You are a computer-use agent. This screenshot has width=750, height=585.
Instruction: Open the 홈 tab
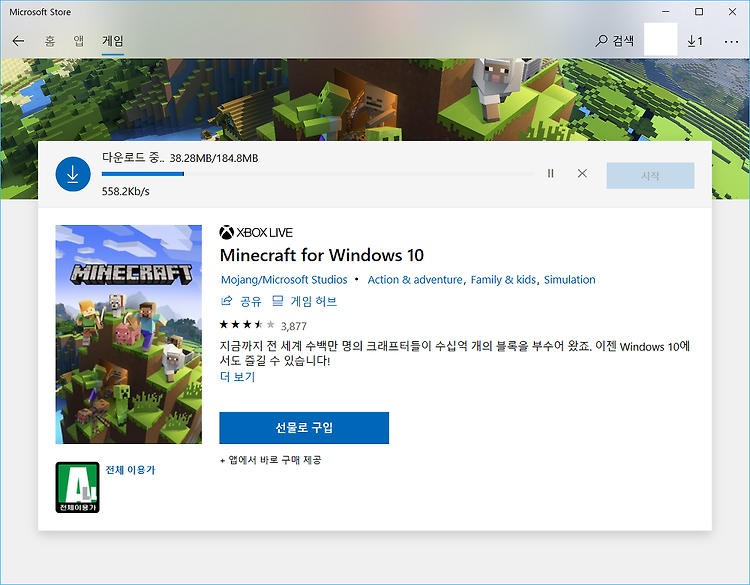(50, 41)
